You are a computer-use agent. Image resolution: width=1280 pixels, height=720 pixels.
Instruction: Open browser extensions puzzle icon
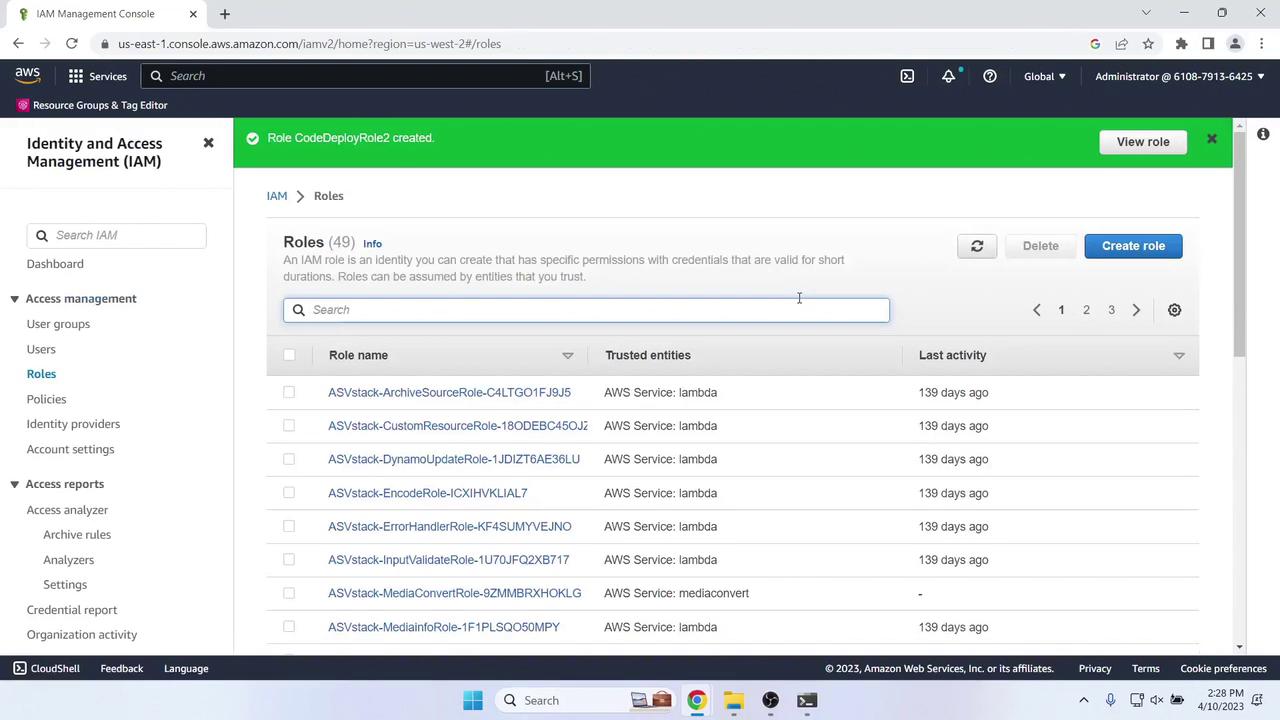pos(1181,44)
